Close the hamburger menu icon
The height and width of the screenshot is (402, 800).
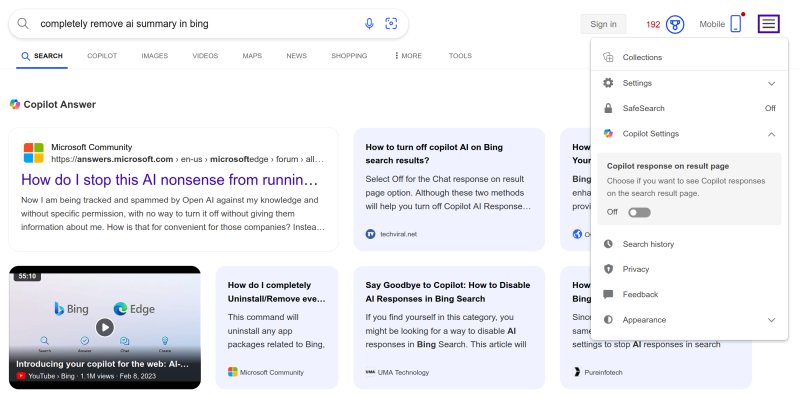pyautogui.click(x=768, y=23)
